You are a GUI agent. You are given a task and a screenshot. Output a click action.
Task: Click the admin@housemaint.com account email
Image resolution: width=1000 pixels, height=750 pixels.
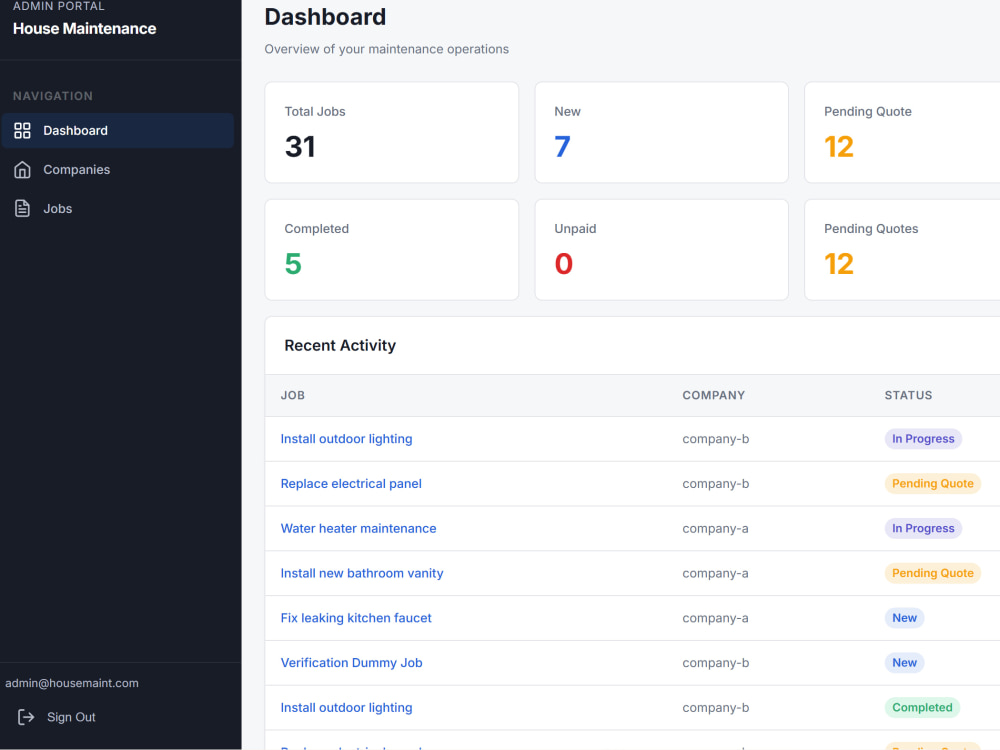pyautogui.click(x=72, y=683)
